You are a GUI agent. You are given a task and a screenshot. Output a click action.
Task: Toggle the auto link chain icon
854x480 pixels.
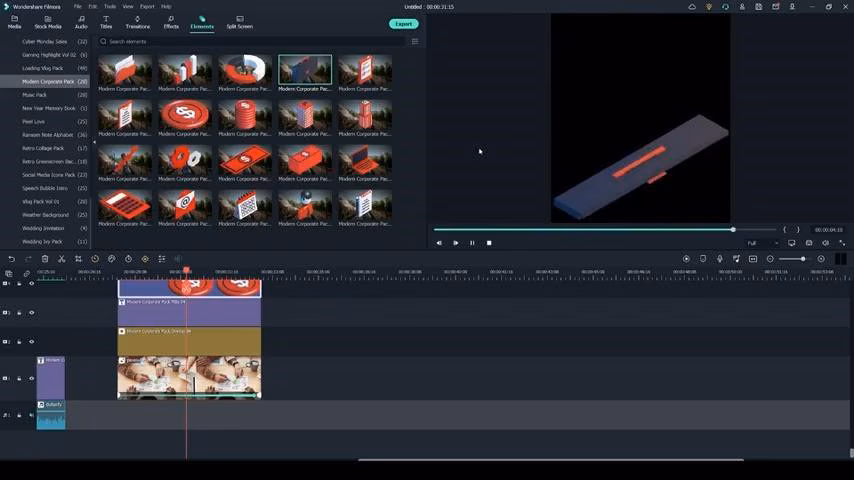26,274
